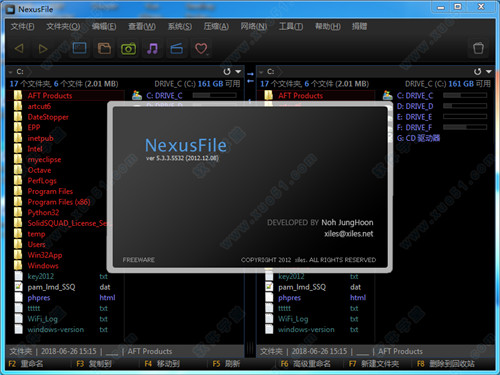
Task: Click the copy-to-right-panel arrow icon
Action: tap(250, 74)
